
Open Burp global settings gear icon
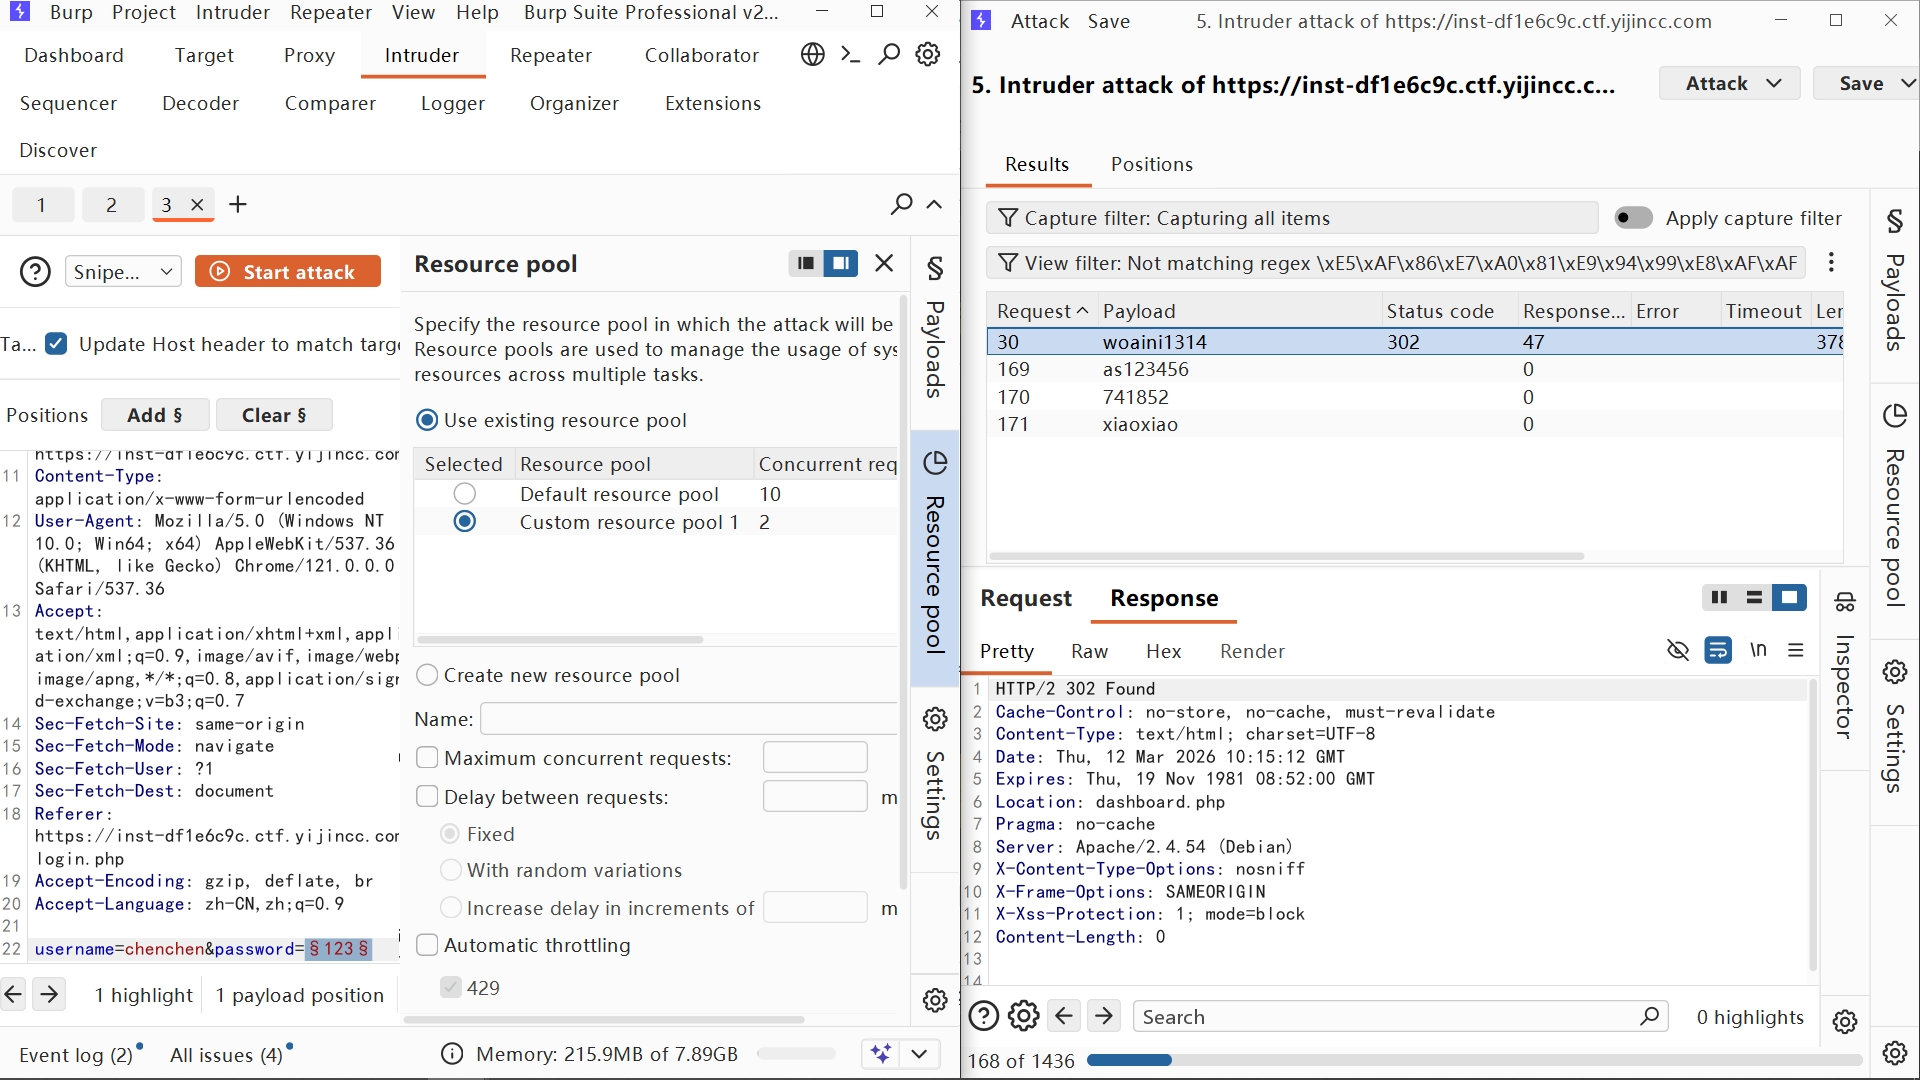[x=928, y=55]
